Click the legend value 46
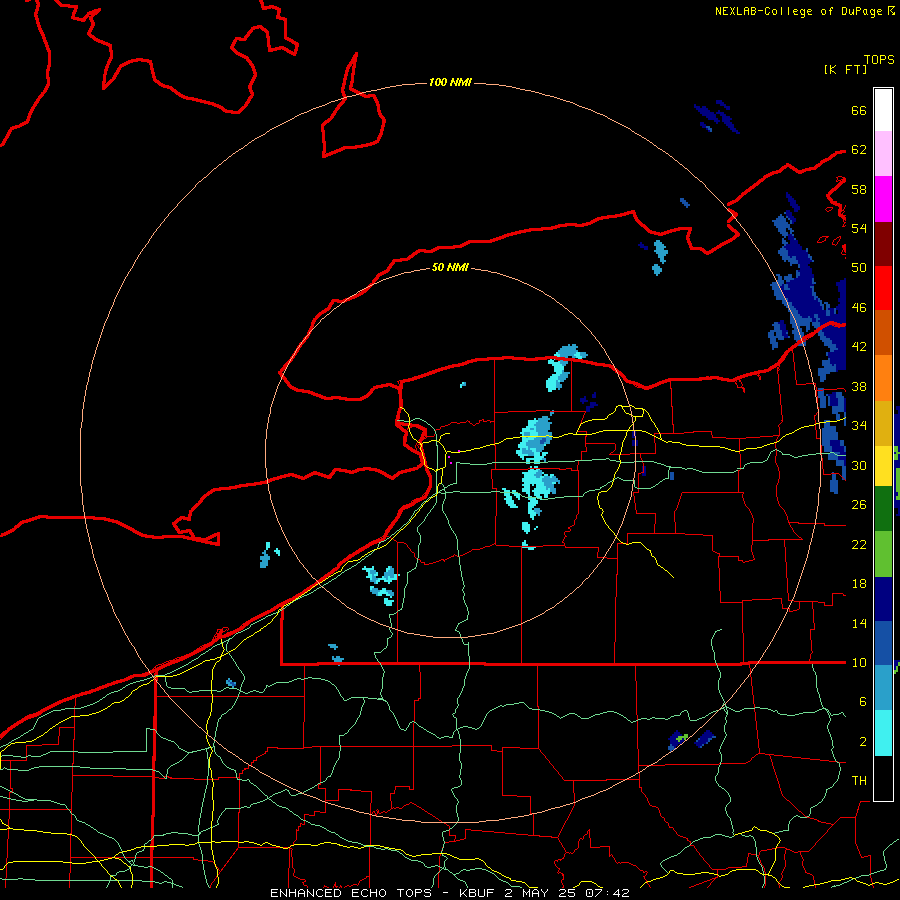900x900 pixels. (x=859, y=308)
